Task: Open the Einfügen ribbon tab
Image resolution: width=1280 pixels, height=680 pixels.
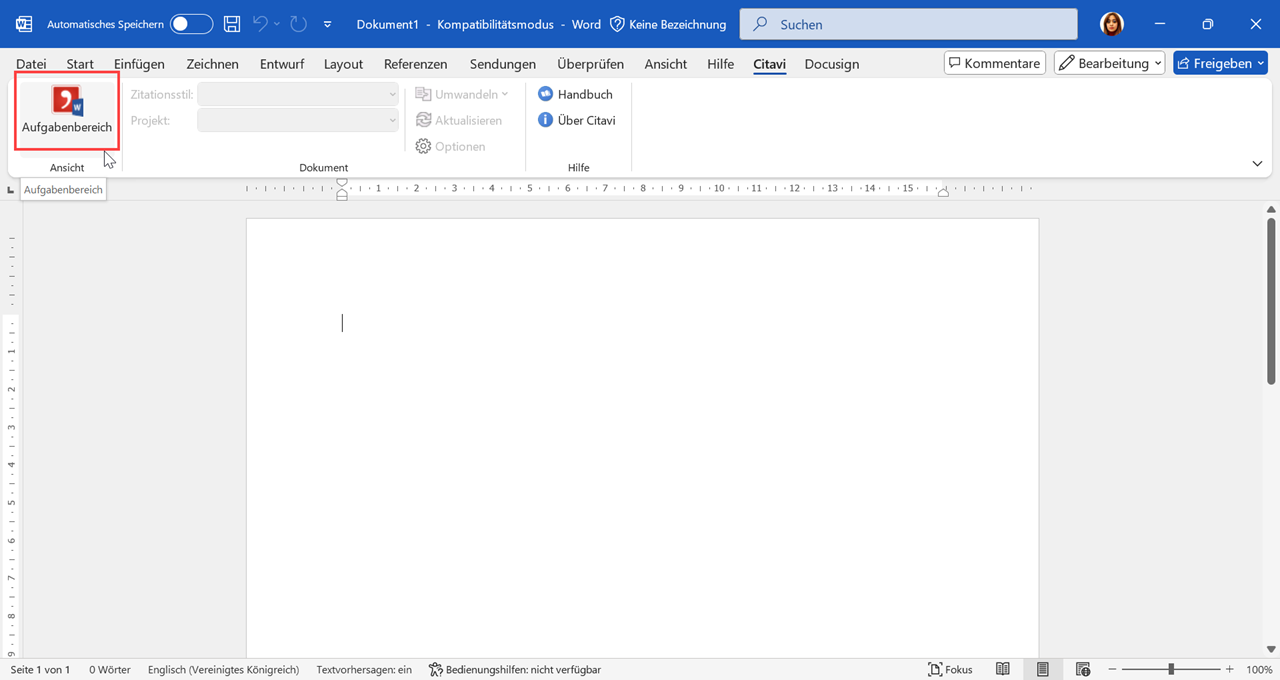Action: pos(139,64)
